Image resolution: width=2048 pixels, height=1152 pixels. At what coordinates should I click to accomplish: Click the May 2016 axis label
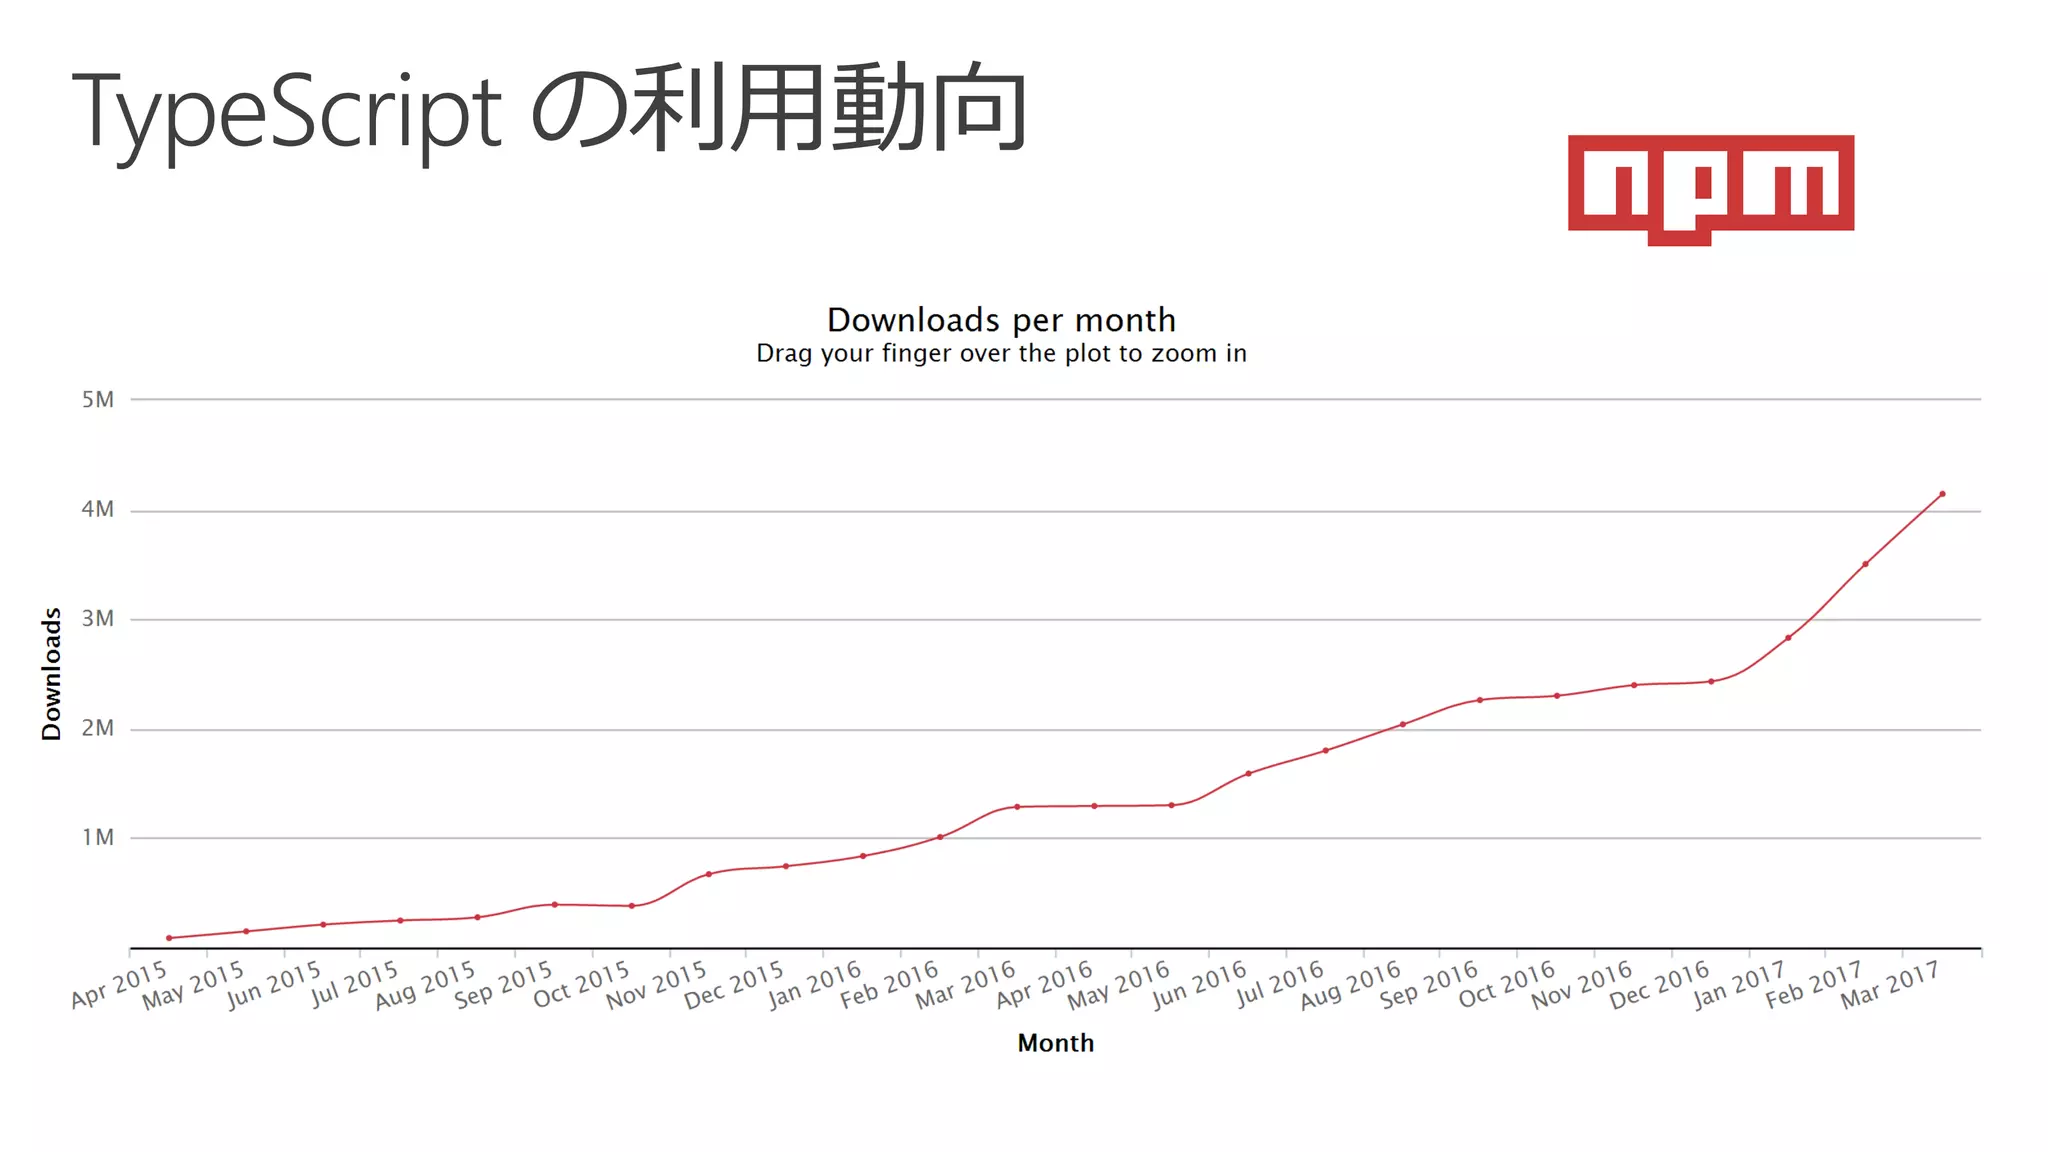coord(1118,985)
